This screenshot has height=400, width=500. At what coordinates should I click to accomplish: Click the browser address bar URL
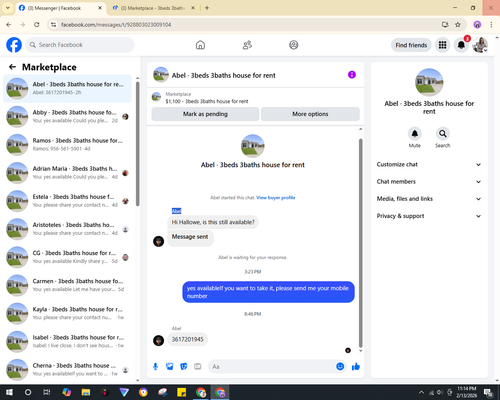pos(116,25)
